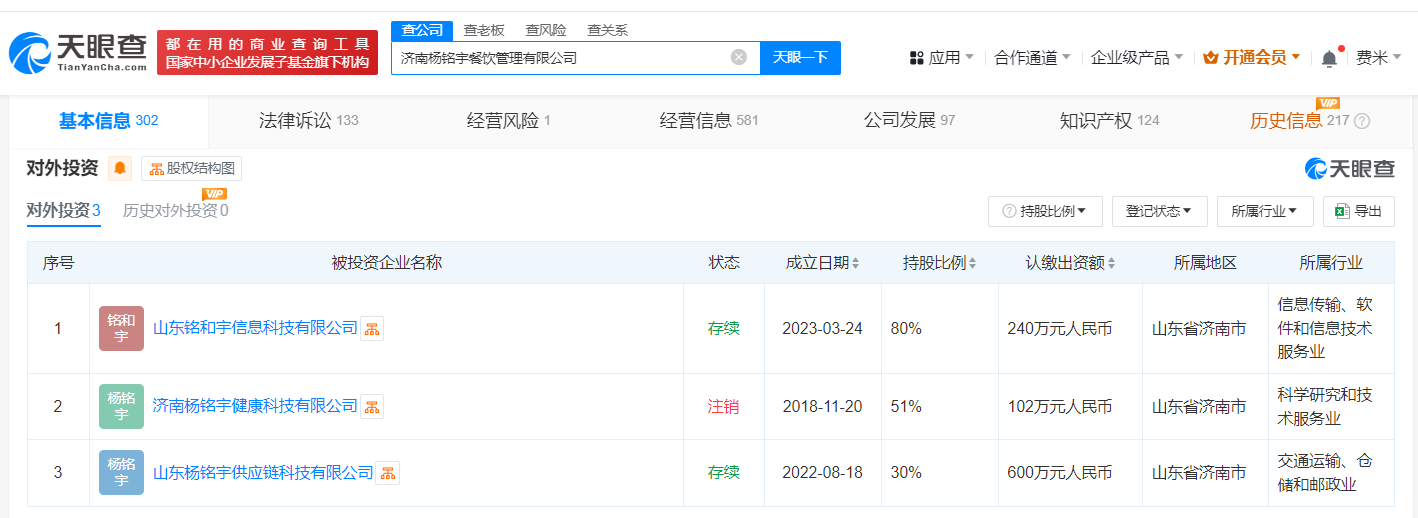Click the 天眼一下 search button
The width and height of the screenshot is (1418, 518).
click(800, 57)
